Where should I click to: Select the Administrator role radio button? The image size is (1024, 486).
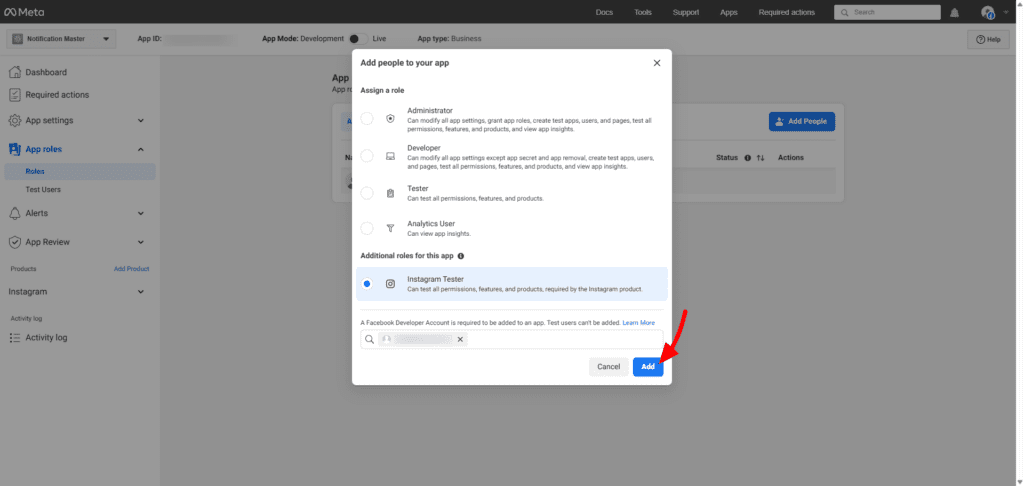(x=367, y=119)
